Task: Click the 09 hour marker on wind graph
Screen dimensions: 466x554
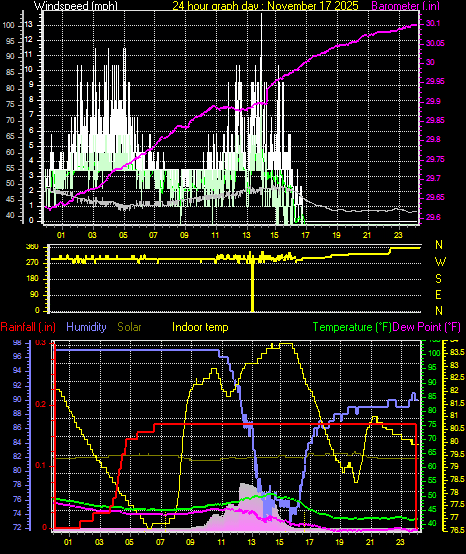Action: (x=184, y=235)
